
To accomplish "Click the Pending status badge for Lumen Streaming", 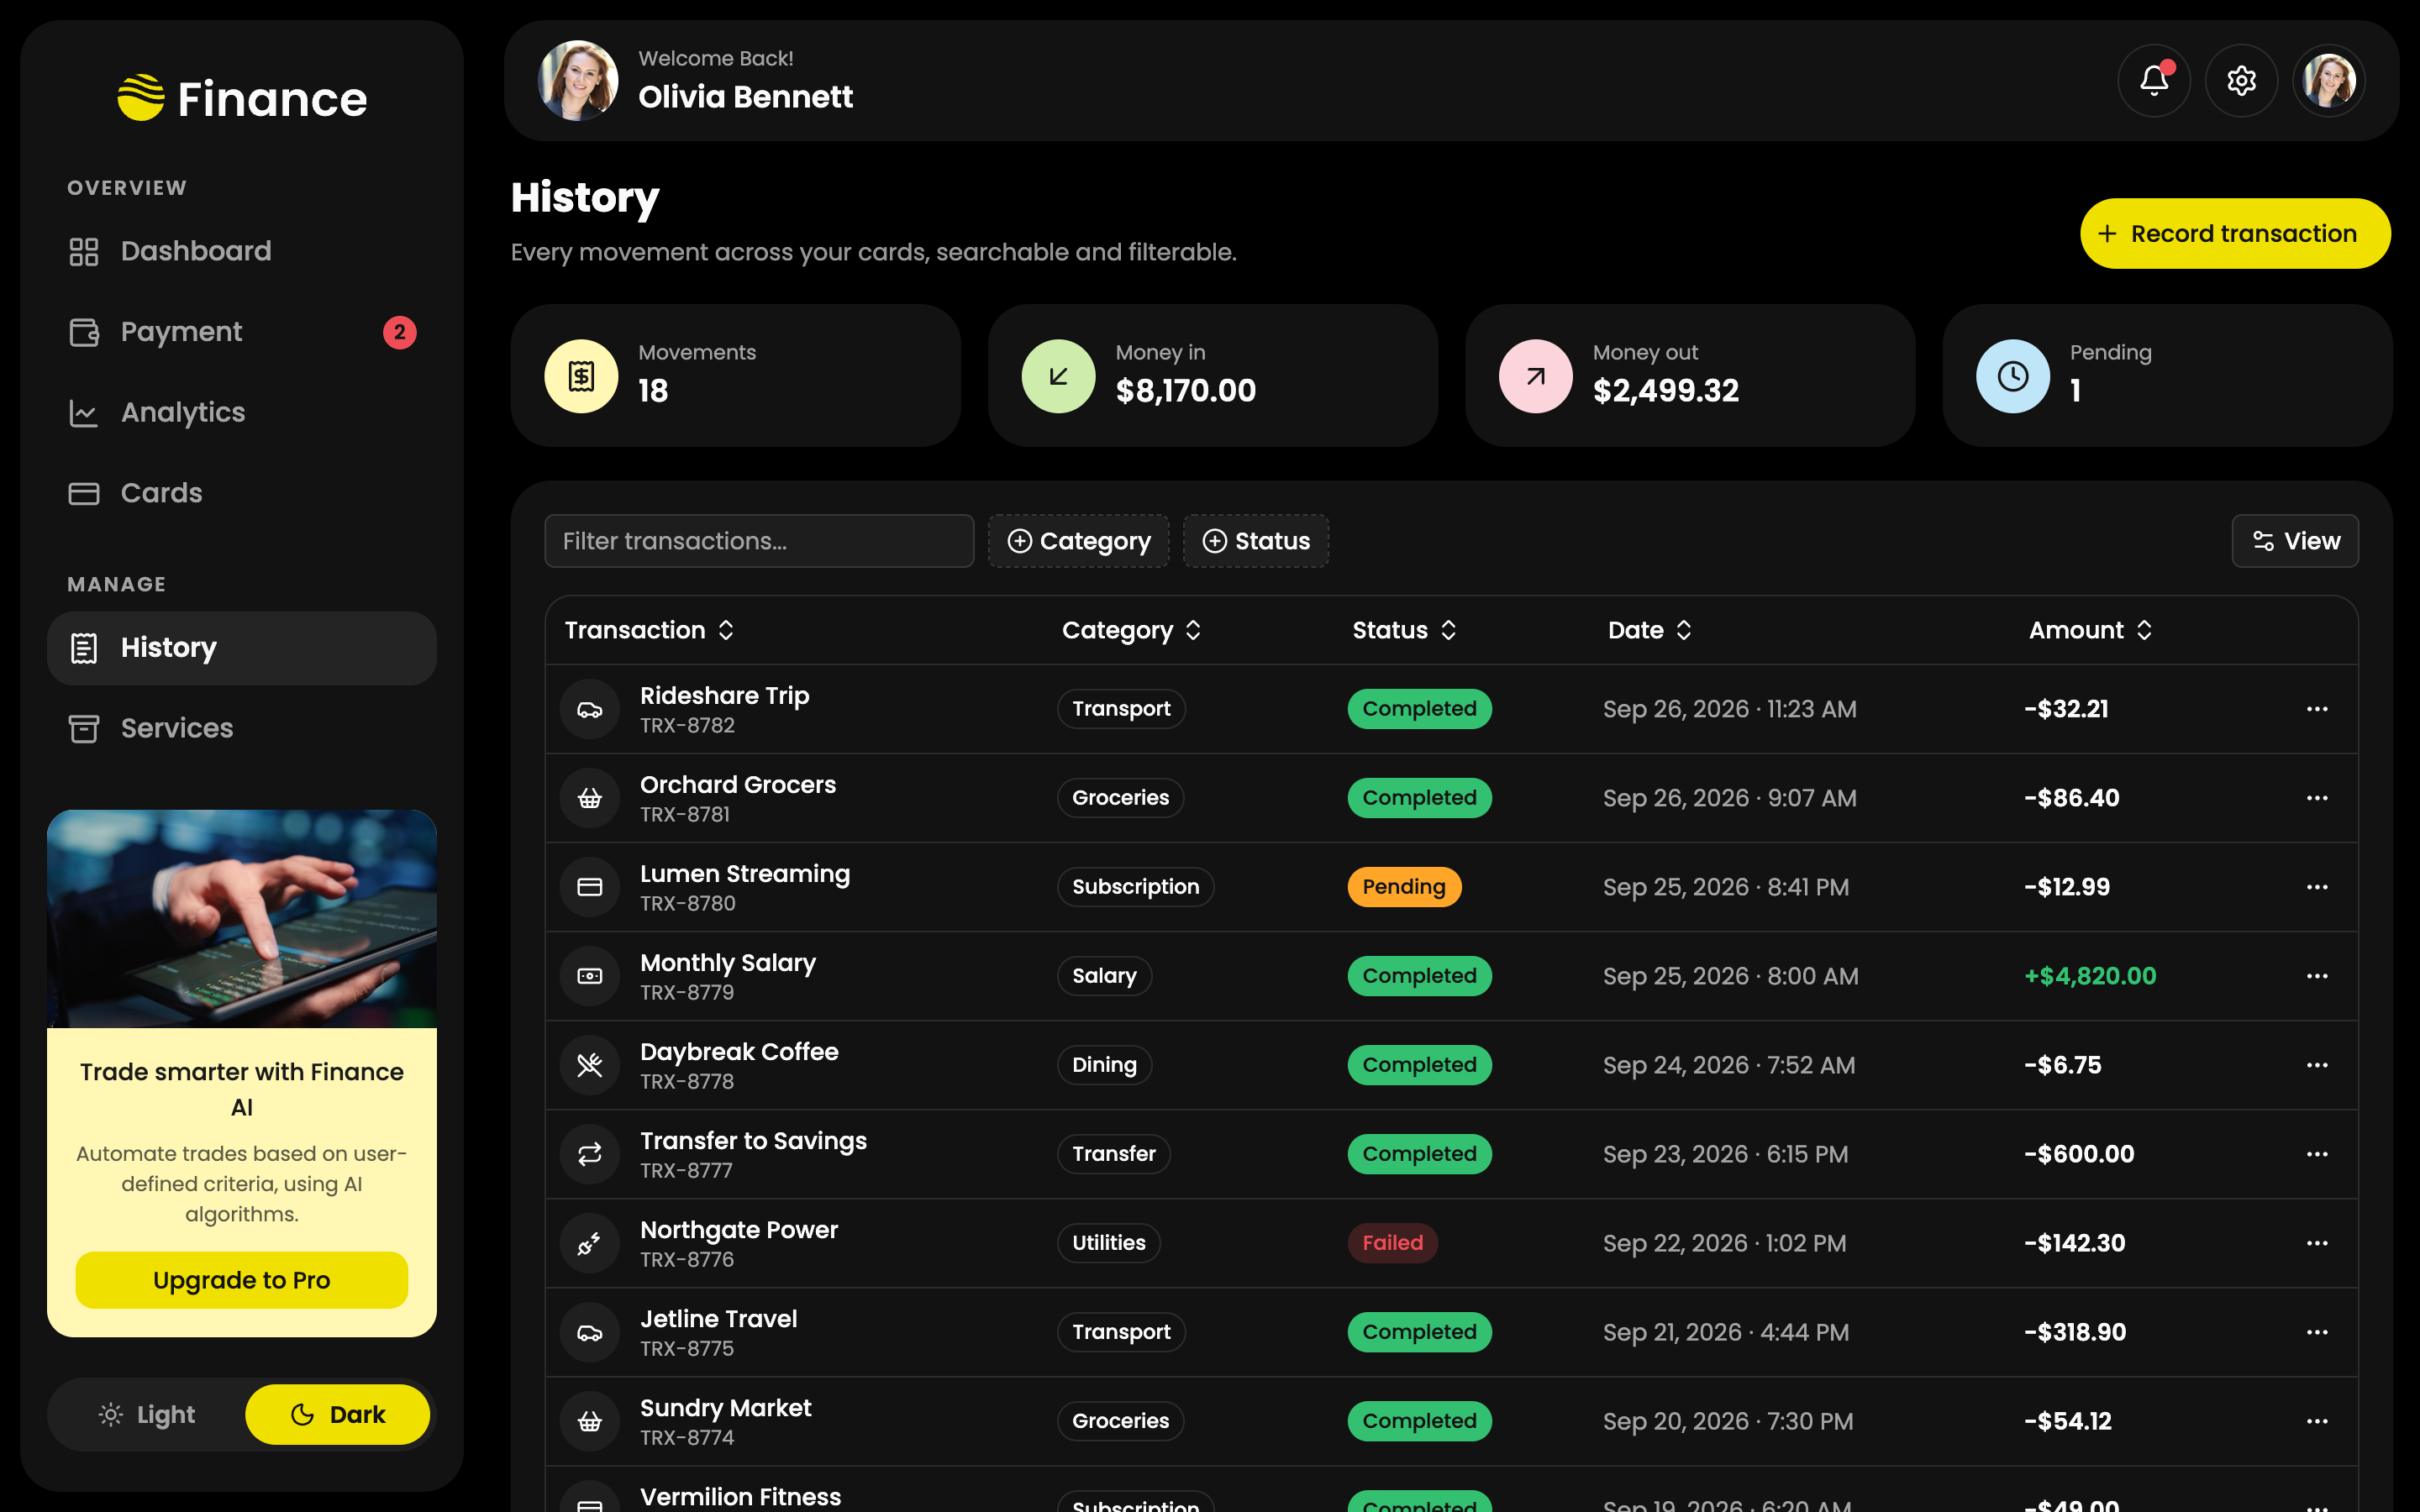I will click(1403, 887).
